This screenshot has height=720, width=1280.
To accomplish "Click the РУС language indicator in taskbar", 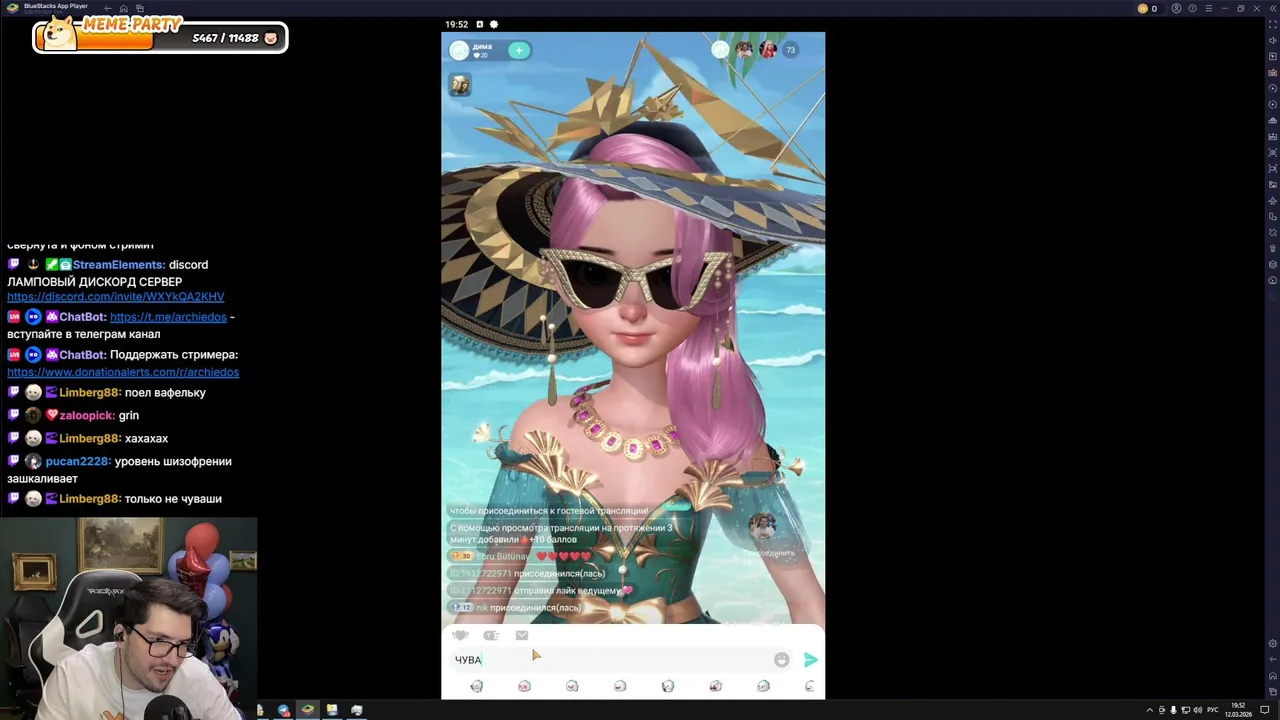I will [1213, 710].
